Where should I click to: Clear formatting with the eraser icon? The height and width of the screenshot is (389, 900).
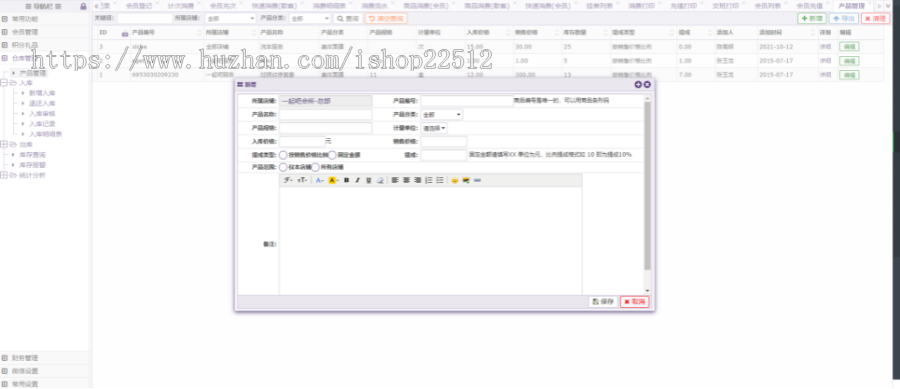(381, 180)
